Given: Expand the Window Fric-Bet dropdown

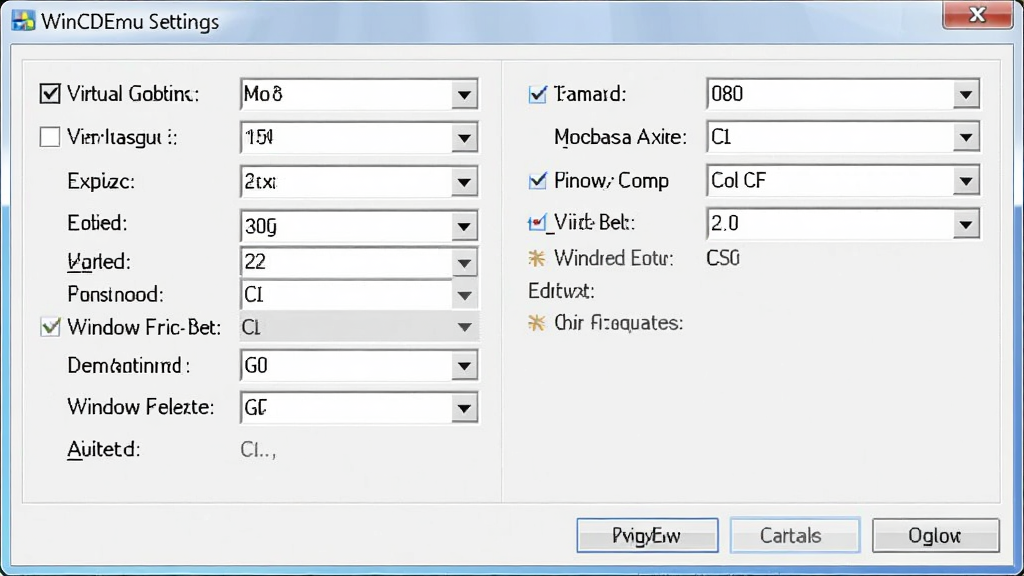Looking at the screenshot, I should (x=359, y=327).
